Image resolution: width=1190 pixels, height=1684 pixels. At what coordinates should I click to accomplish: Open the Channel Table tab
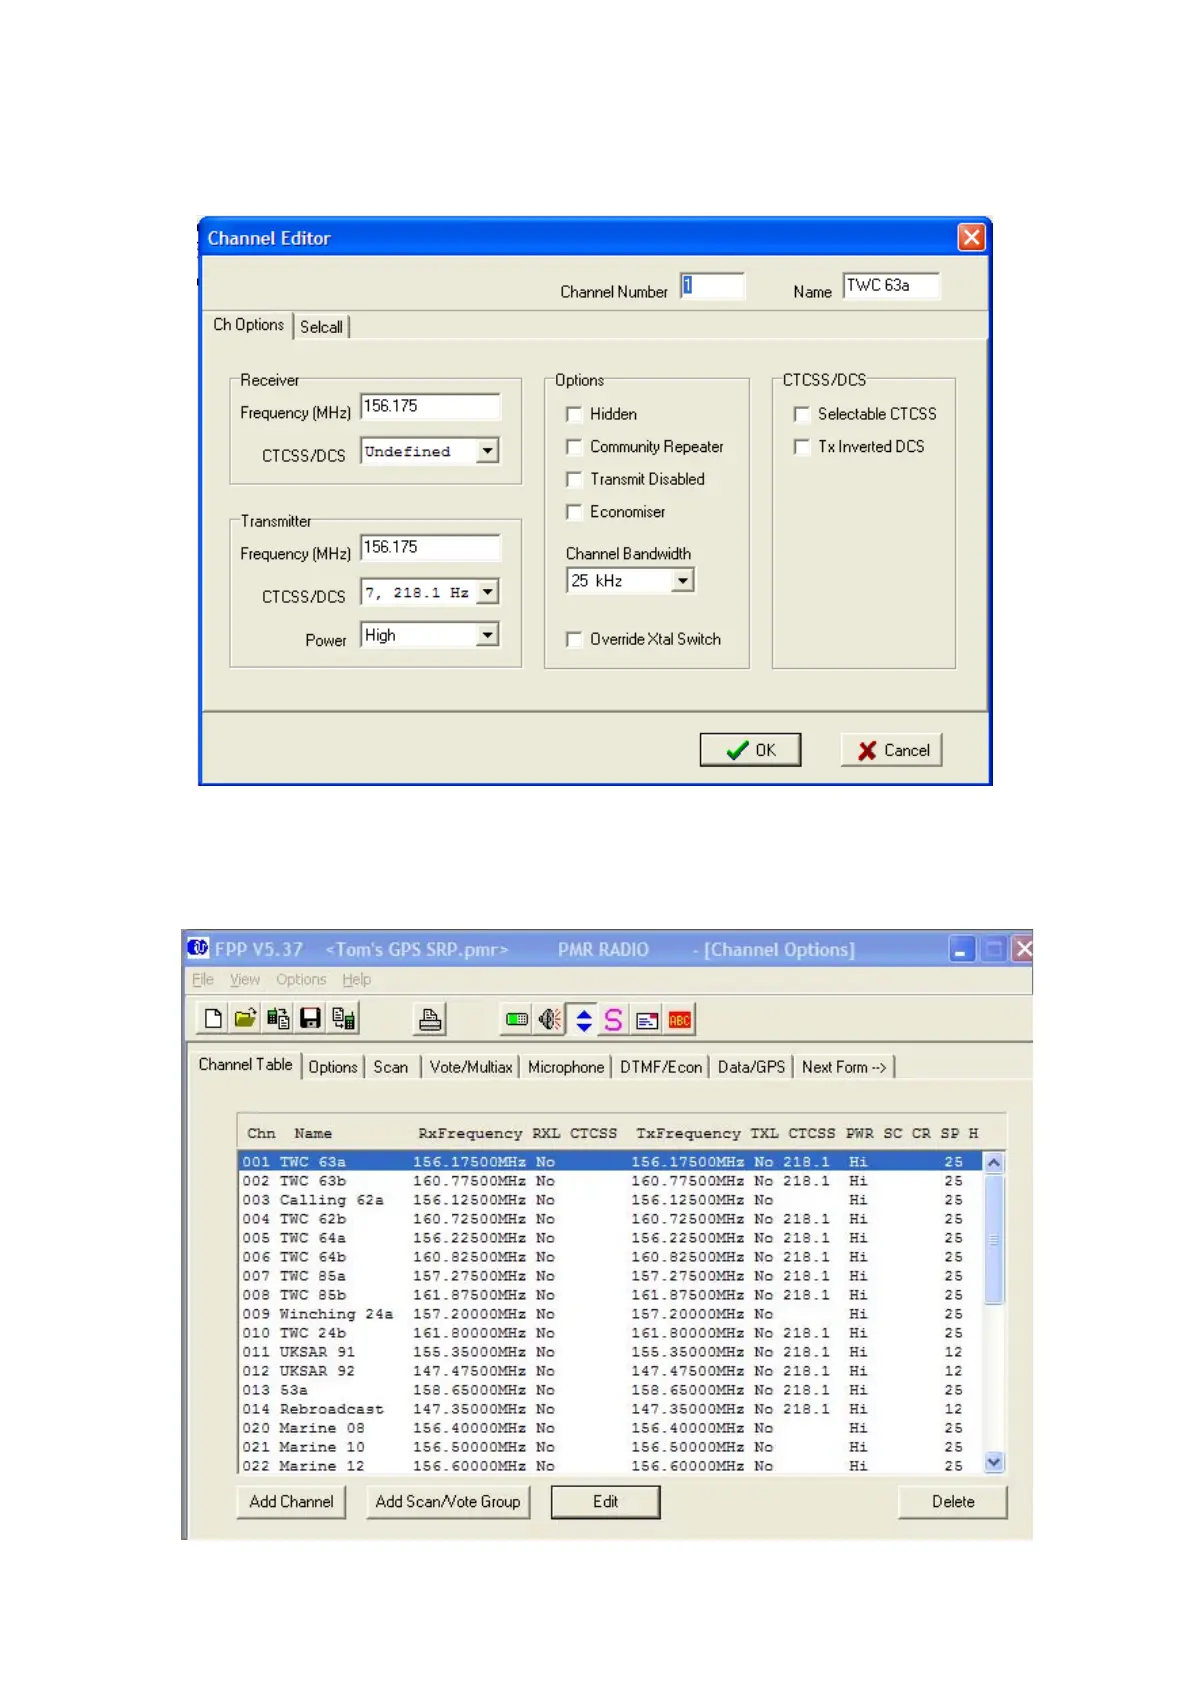coord(245,1065)
